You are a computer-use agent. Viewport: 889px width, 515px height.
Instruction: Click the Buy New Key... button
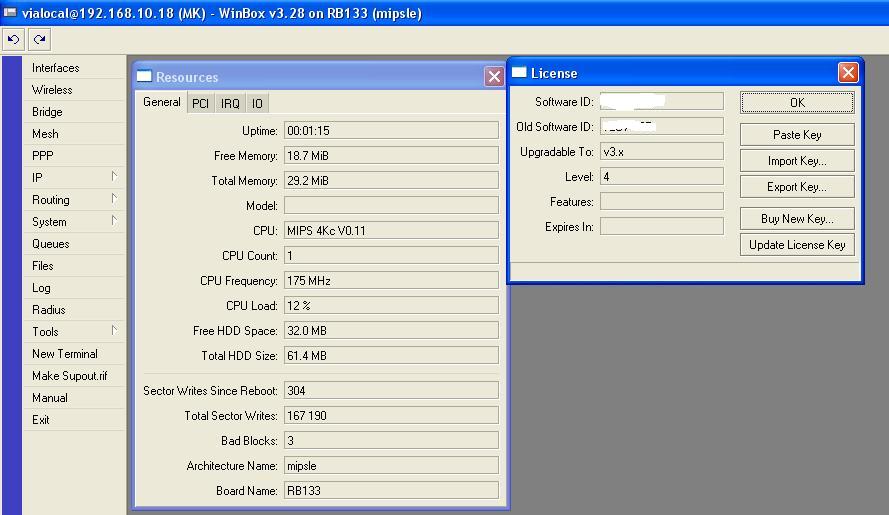797,219
